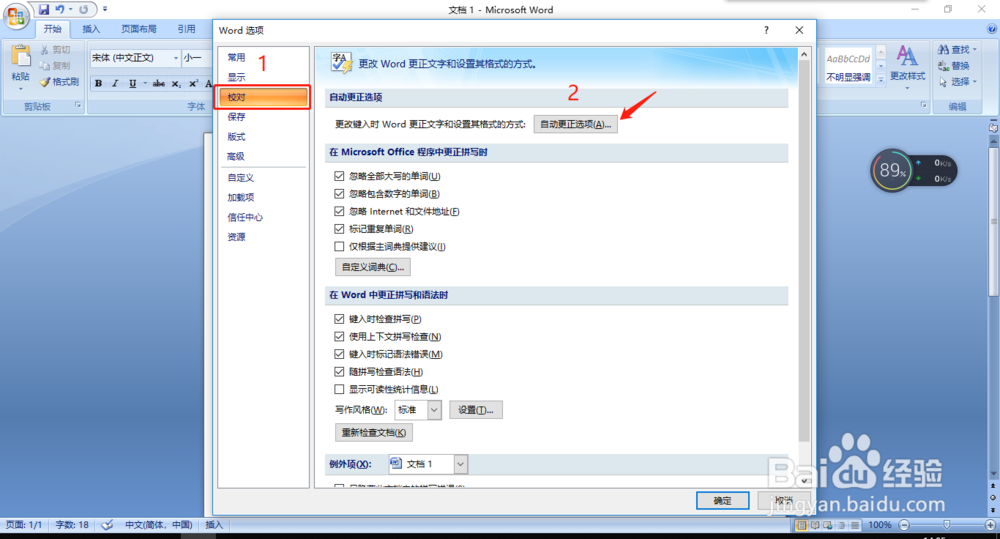Click the help question mark in dialog
The width and height of the screenshot is (1000, 539).
point(767,30)
